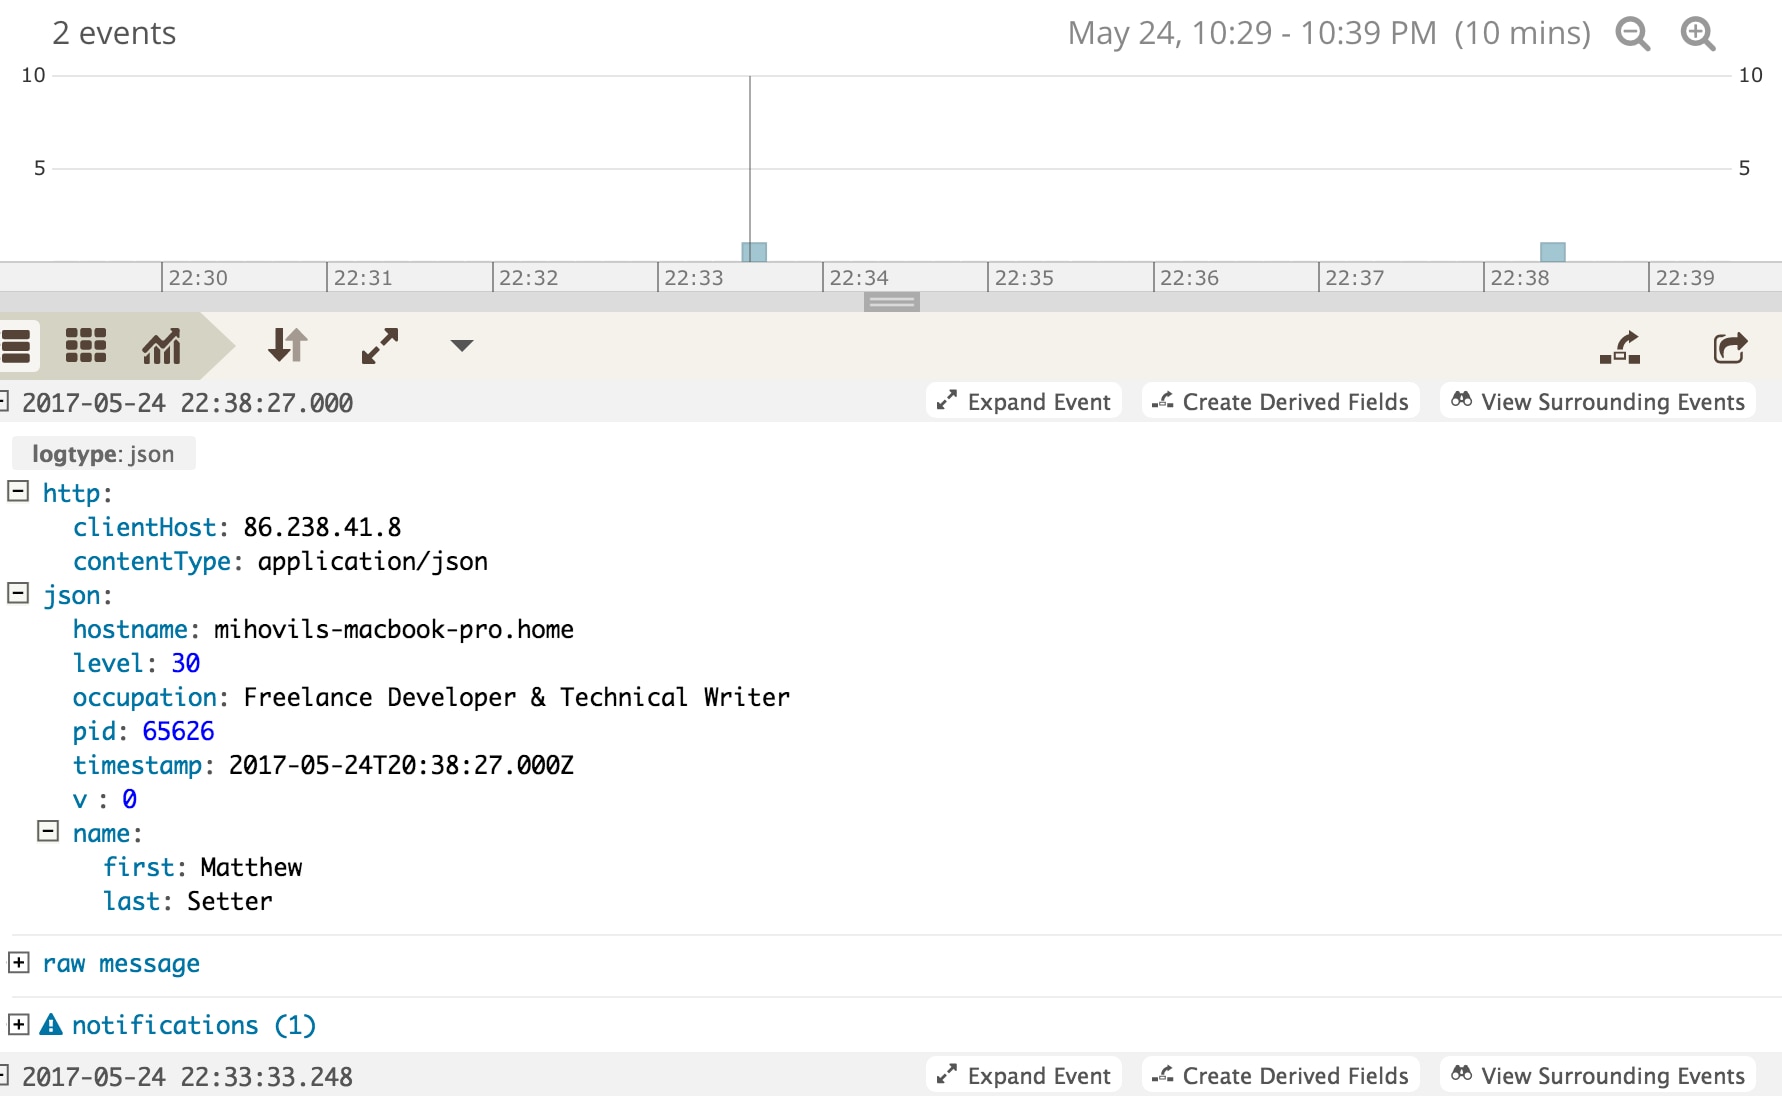Collapse the 2017-05-24 22:38:27.000 event entry
Image resolution: width=1782 pixels, height=1100 pixels.
5,400
